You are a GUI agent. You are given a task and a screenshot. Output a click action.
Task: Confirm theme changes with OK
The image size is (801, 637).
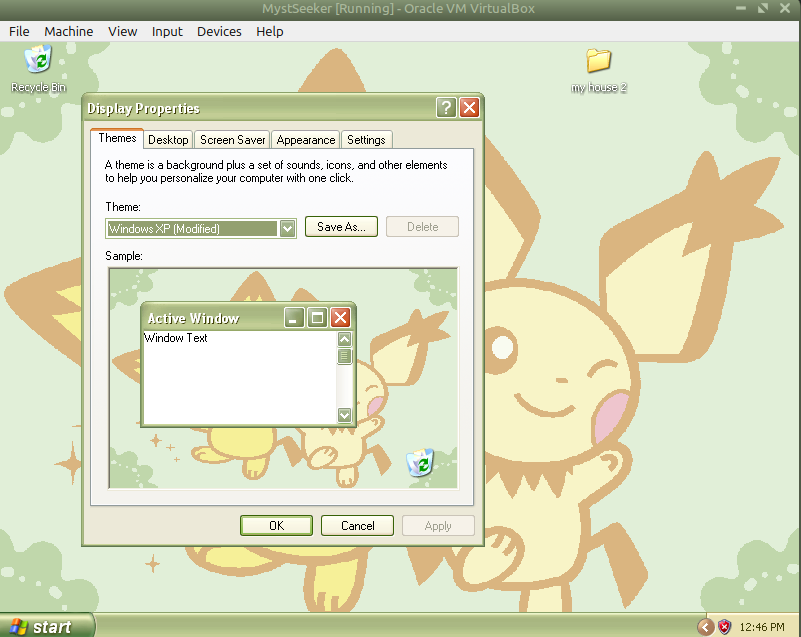click(276, 525)
